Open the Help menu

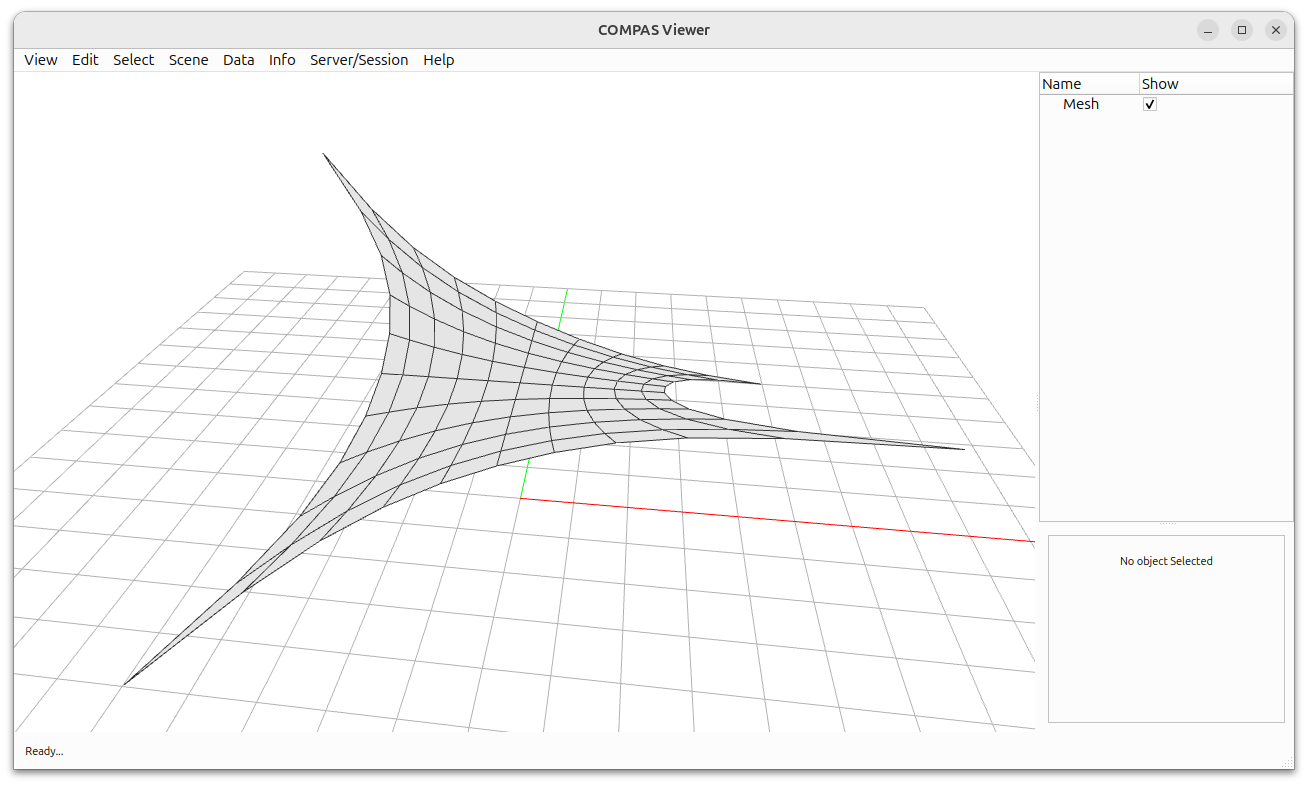(438, 60)
